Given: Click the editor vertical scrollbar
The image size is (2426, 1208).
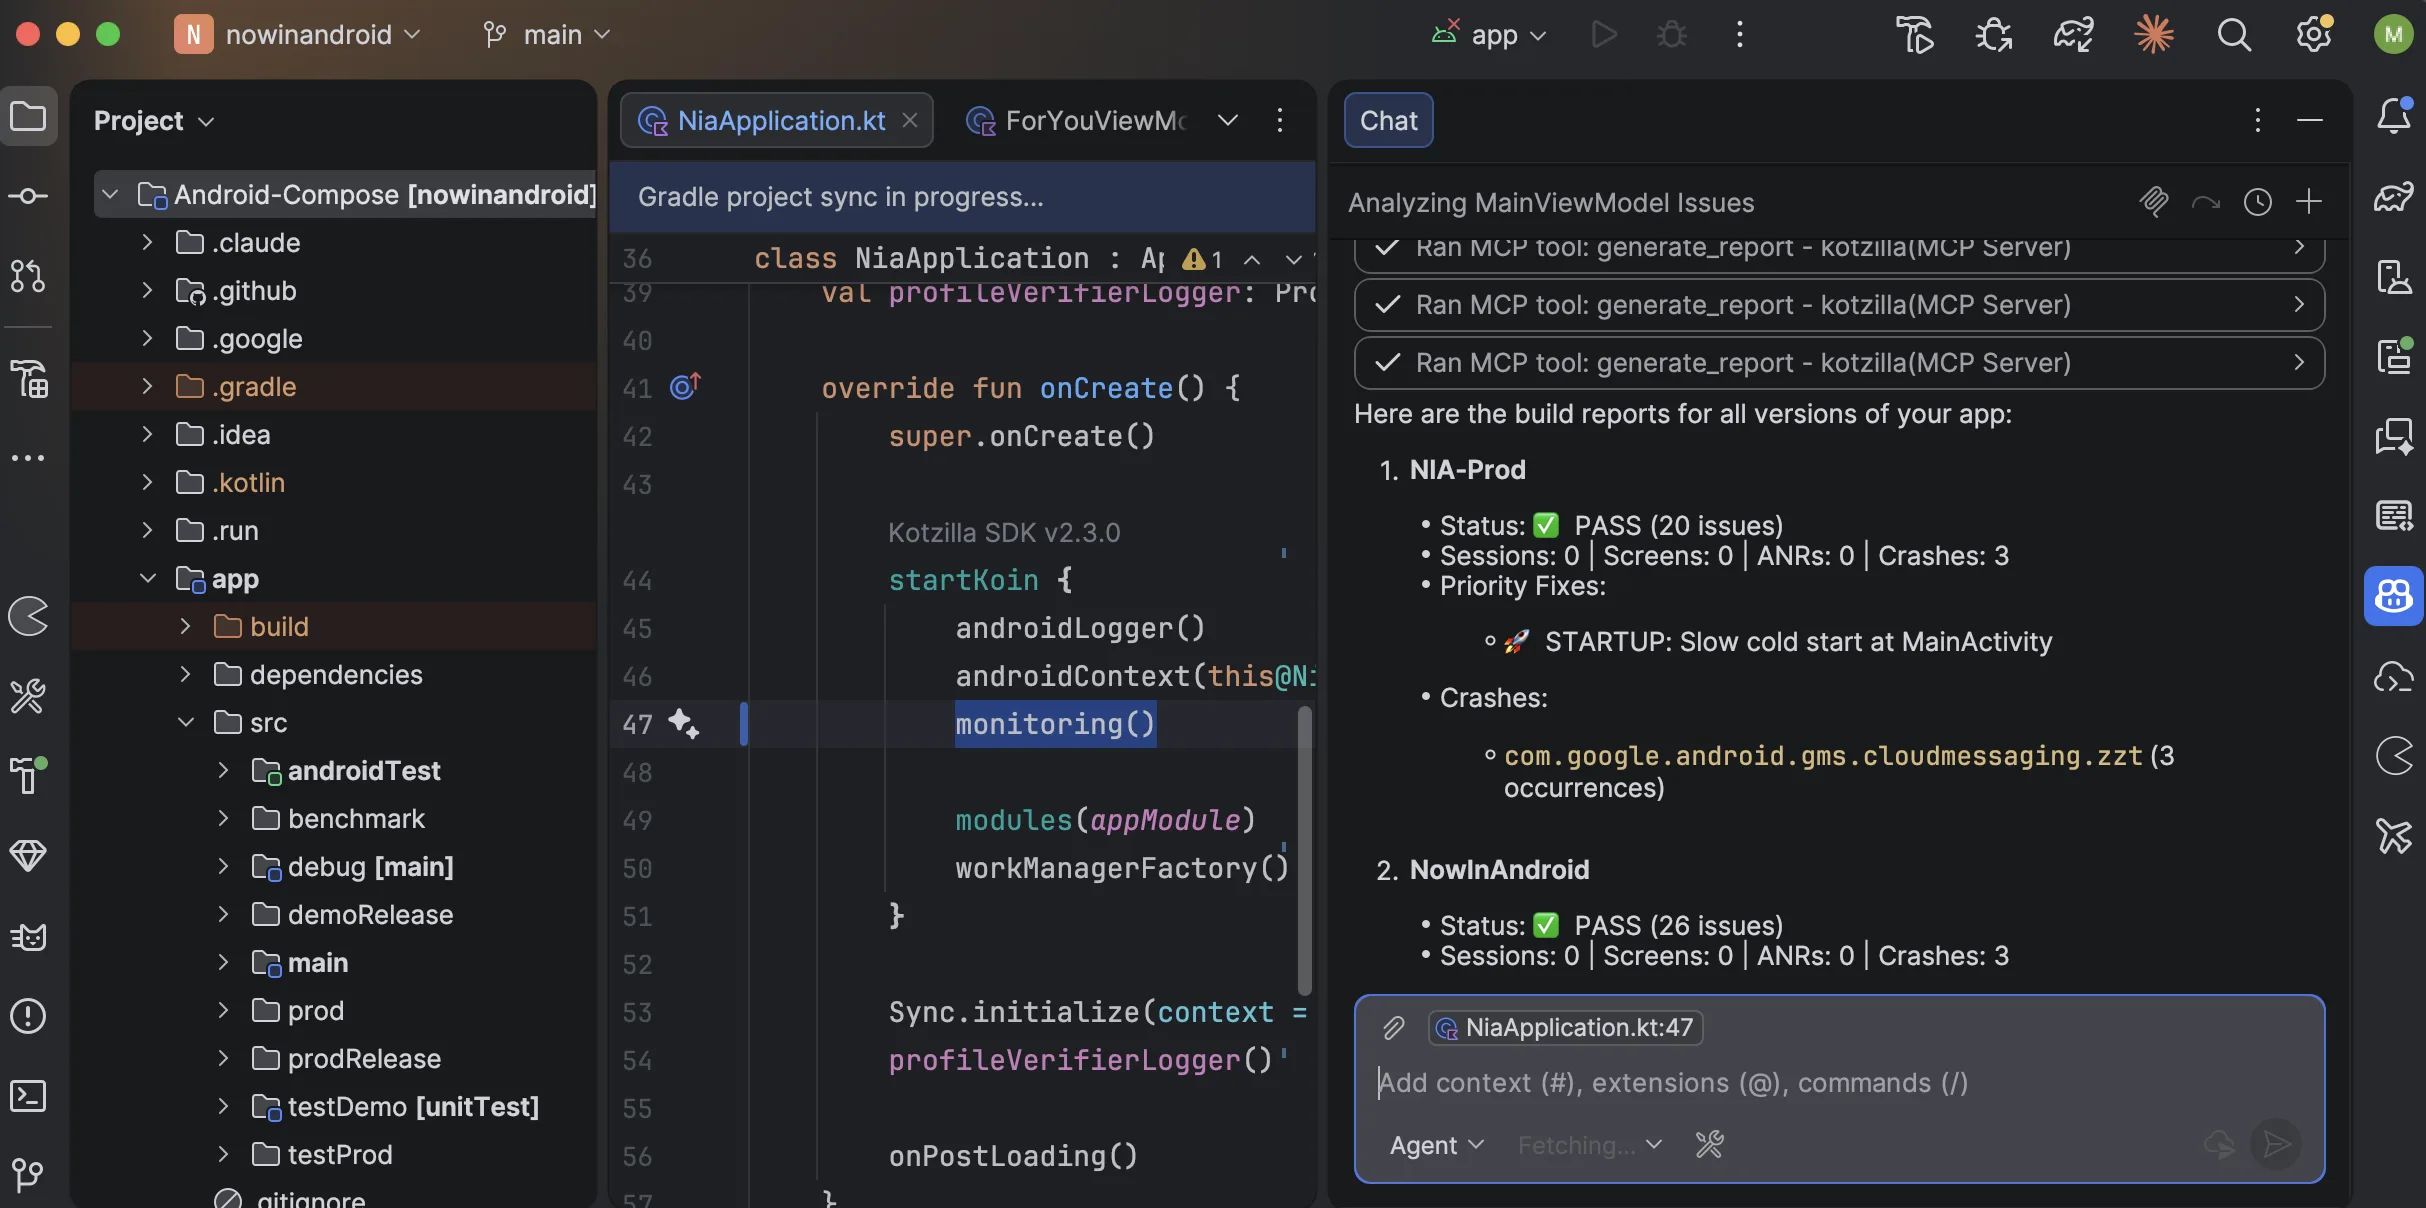Looking at the screenshot, I should [1304, 850].
